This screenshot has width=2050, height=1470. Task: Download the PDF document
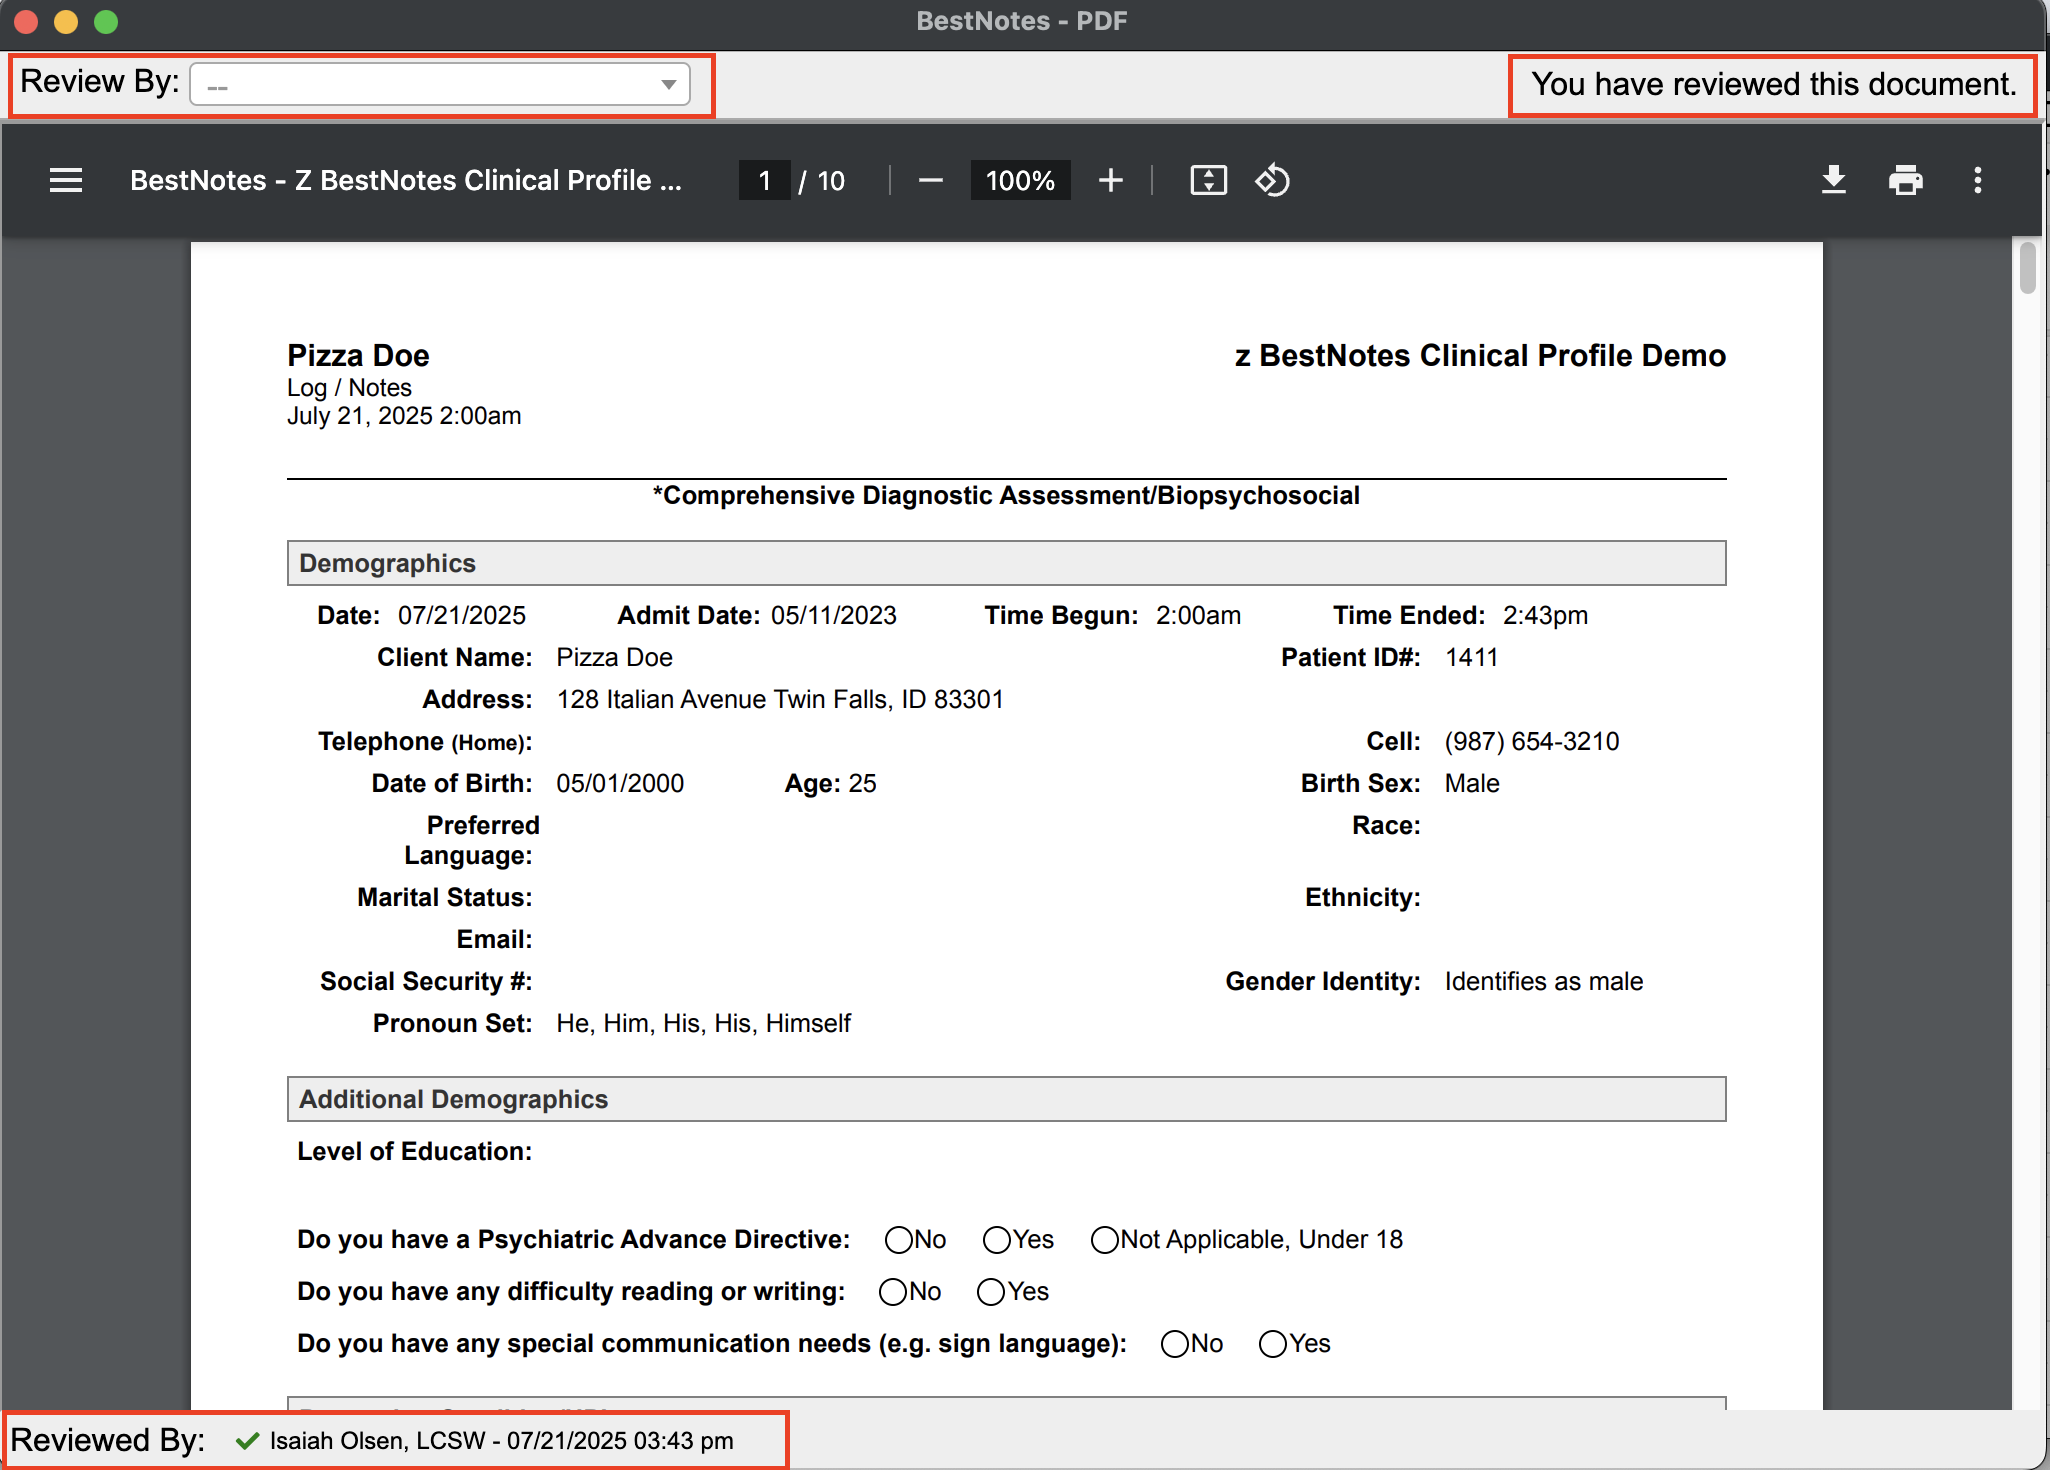tap(1833, 180)
